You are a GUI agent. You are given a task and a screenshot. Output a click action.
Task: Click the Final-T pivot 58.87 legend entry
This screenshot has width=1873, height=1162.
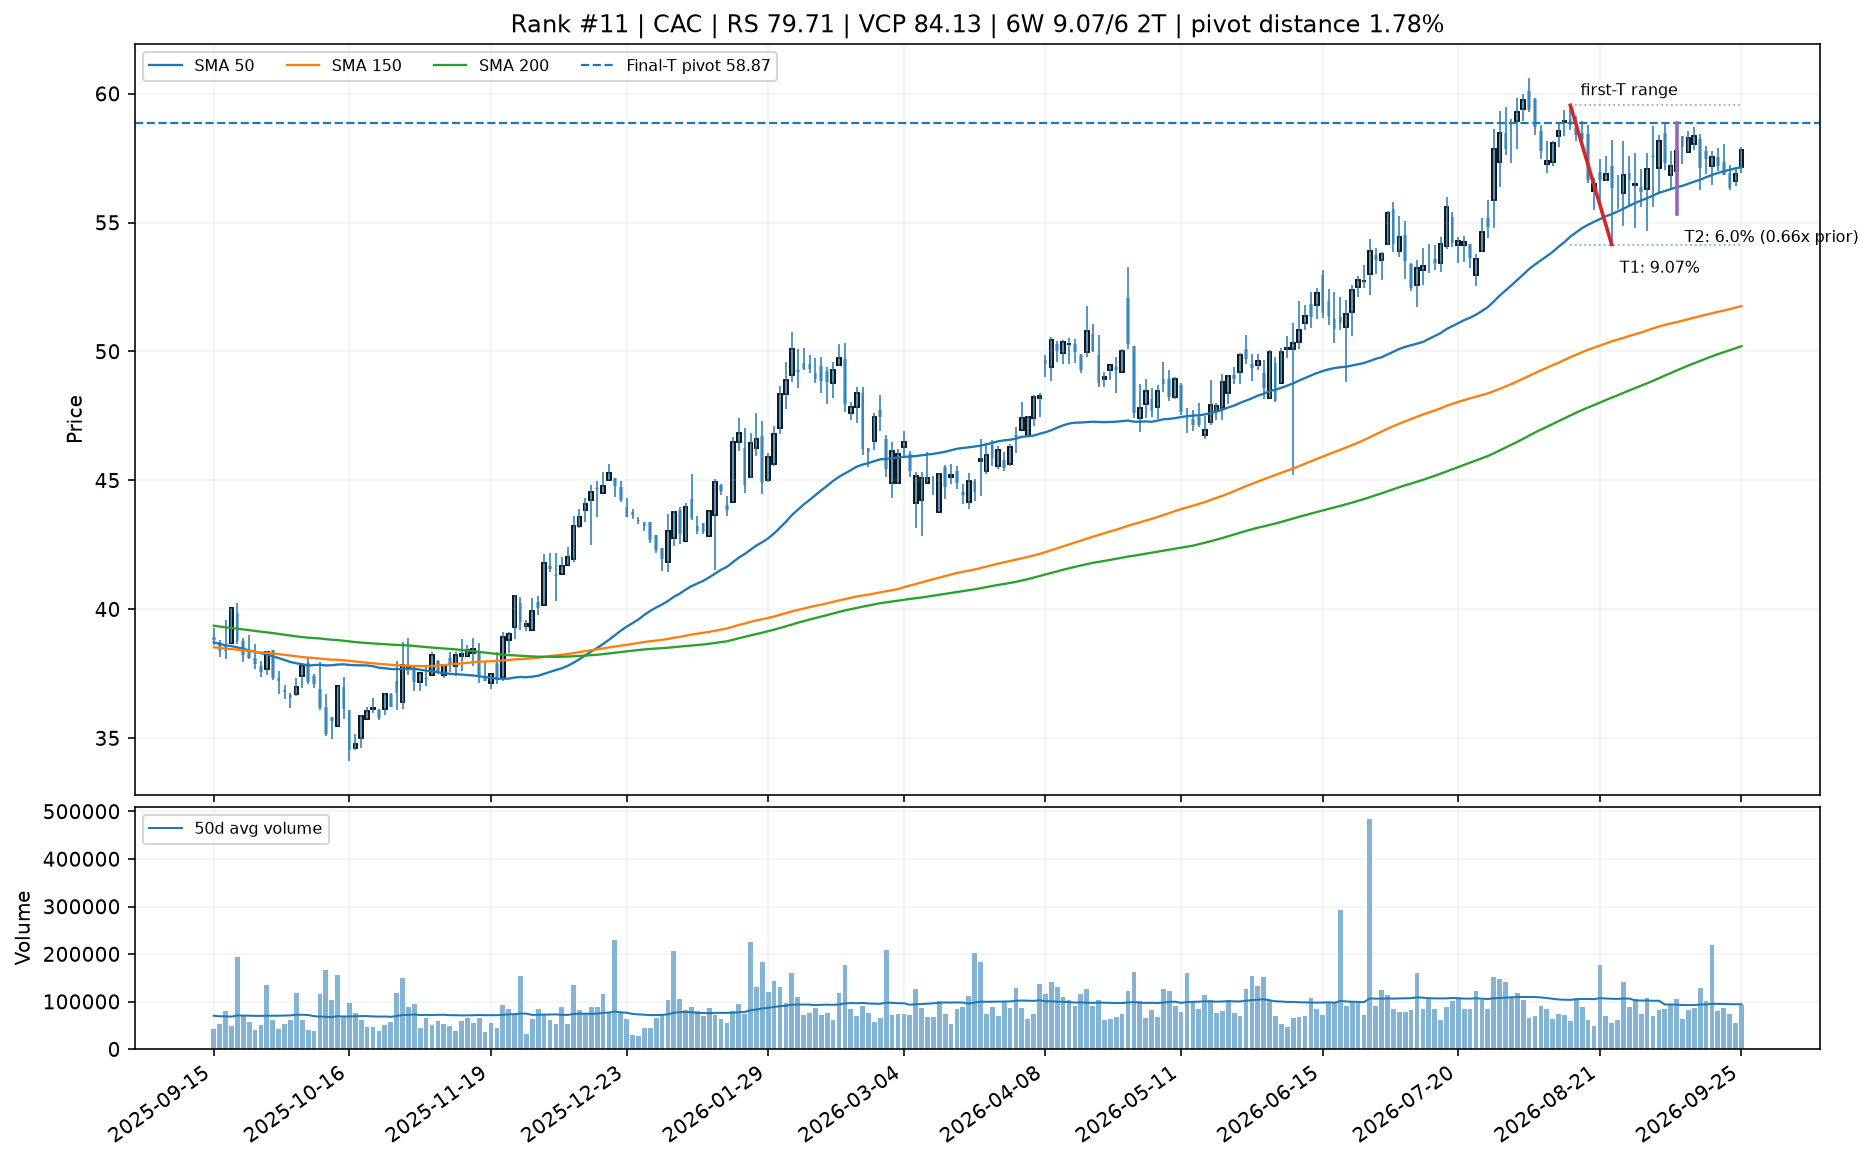click(675, 66)
